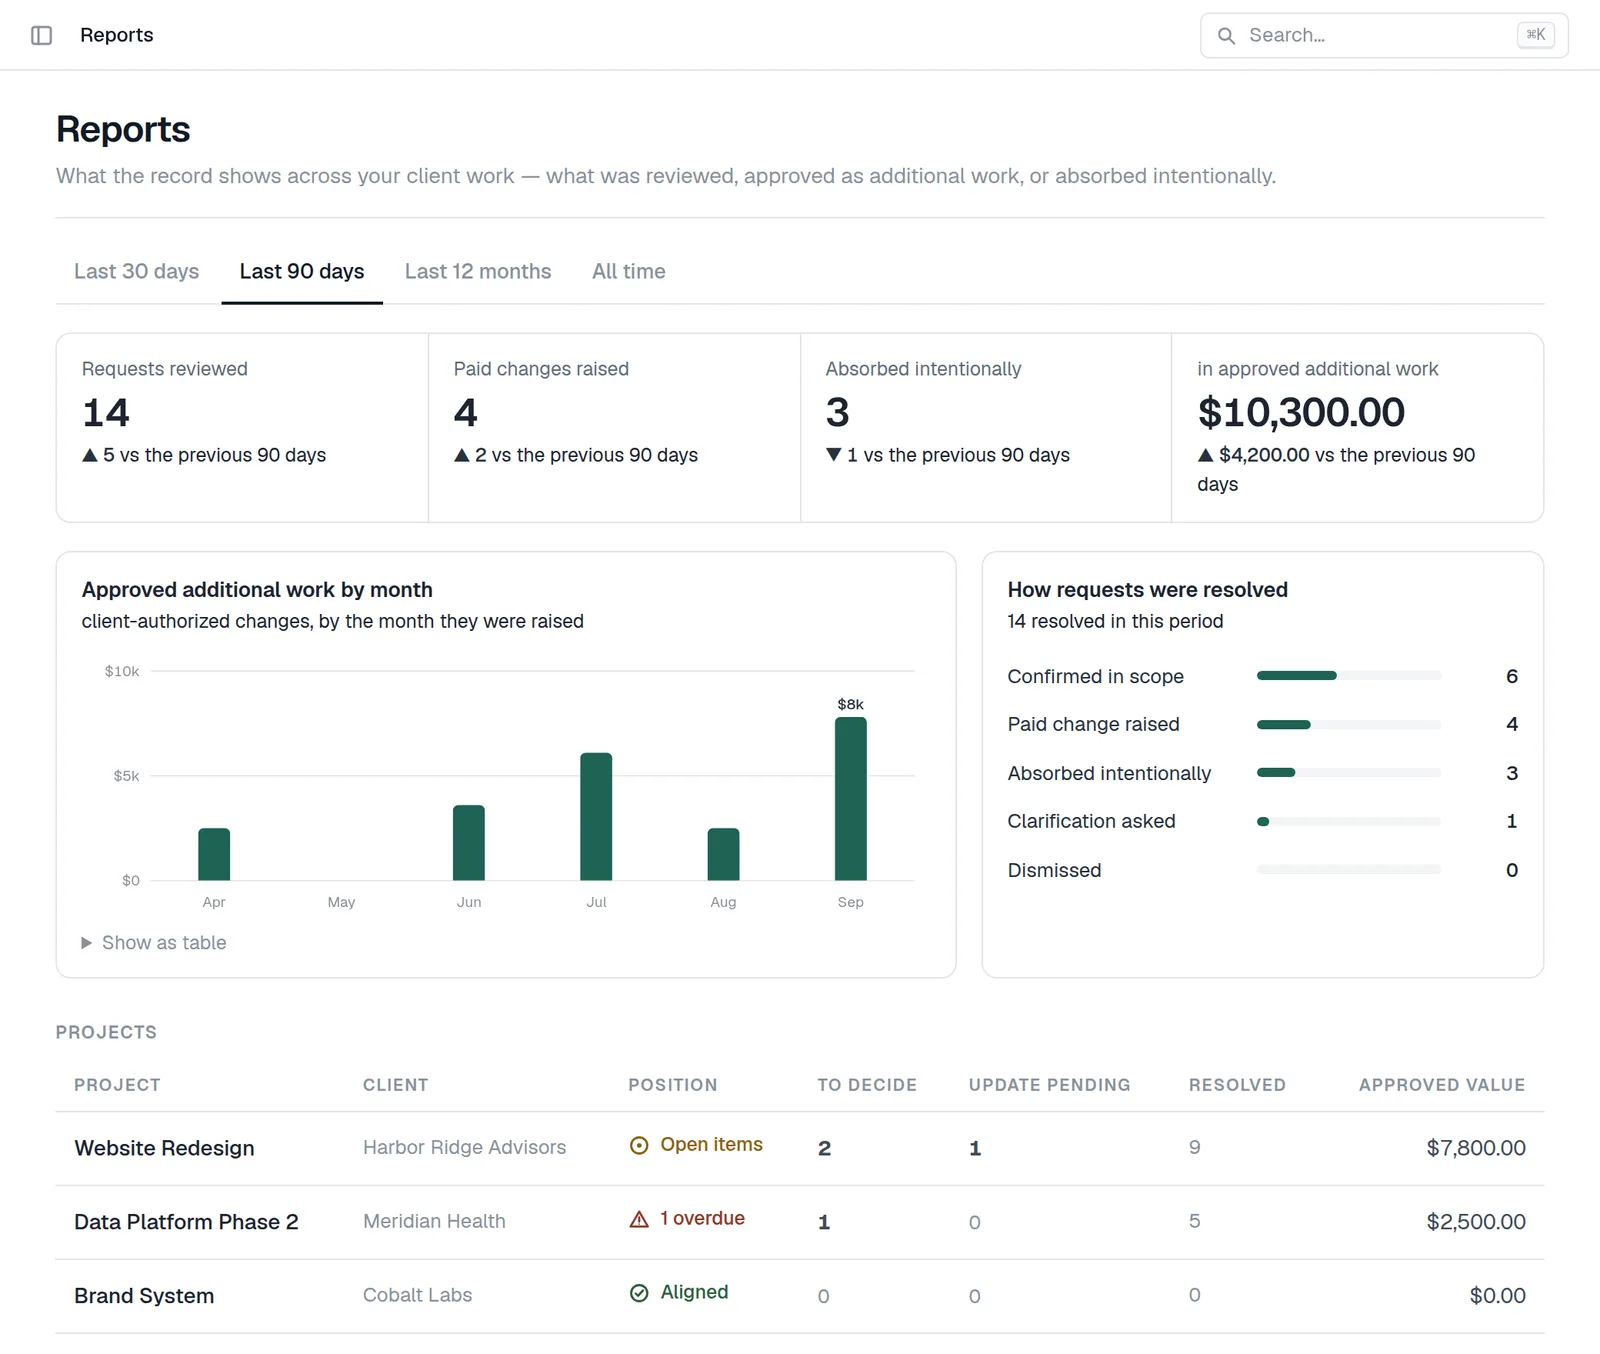Click the ⌘K shortcut badge

pyautogui.click(x=1536, y=35)
